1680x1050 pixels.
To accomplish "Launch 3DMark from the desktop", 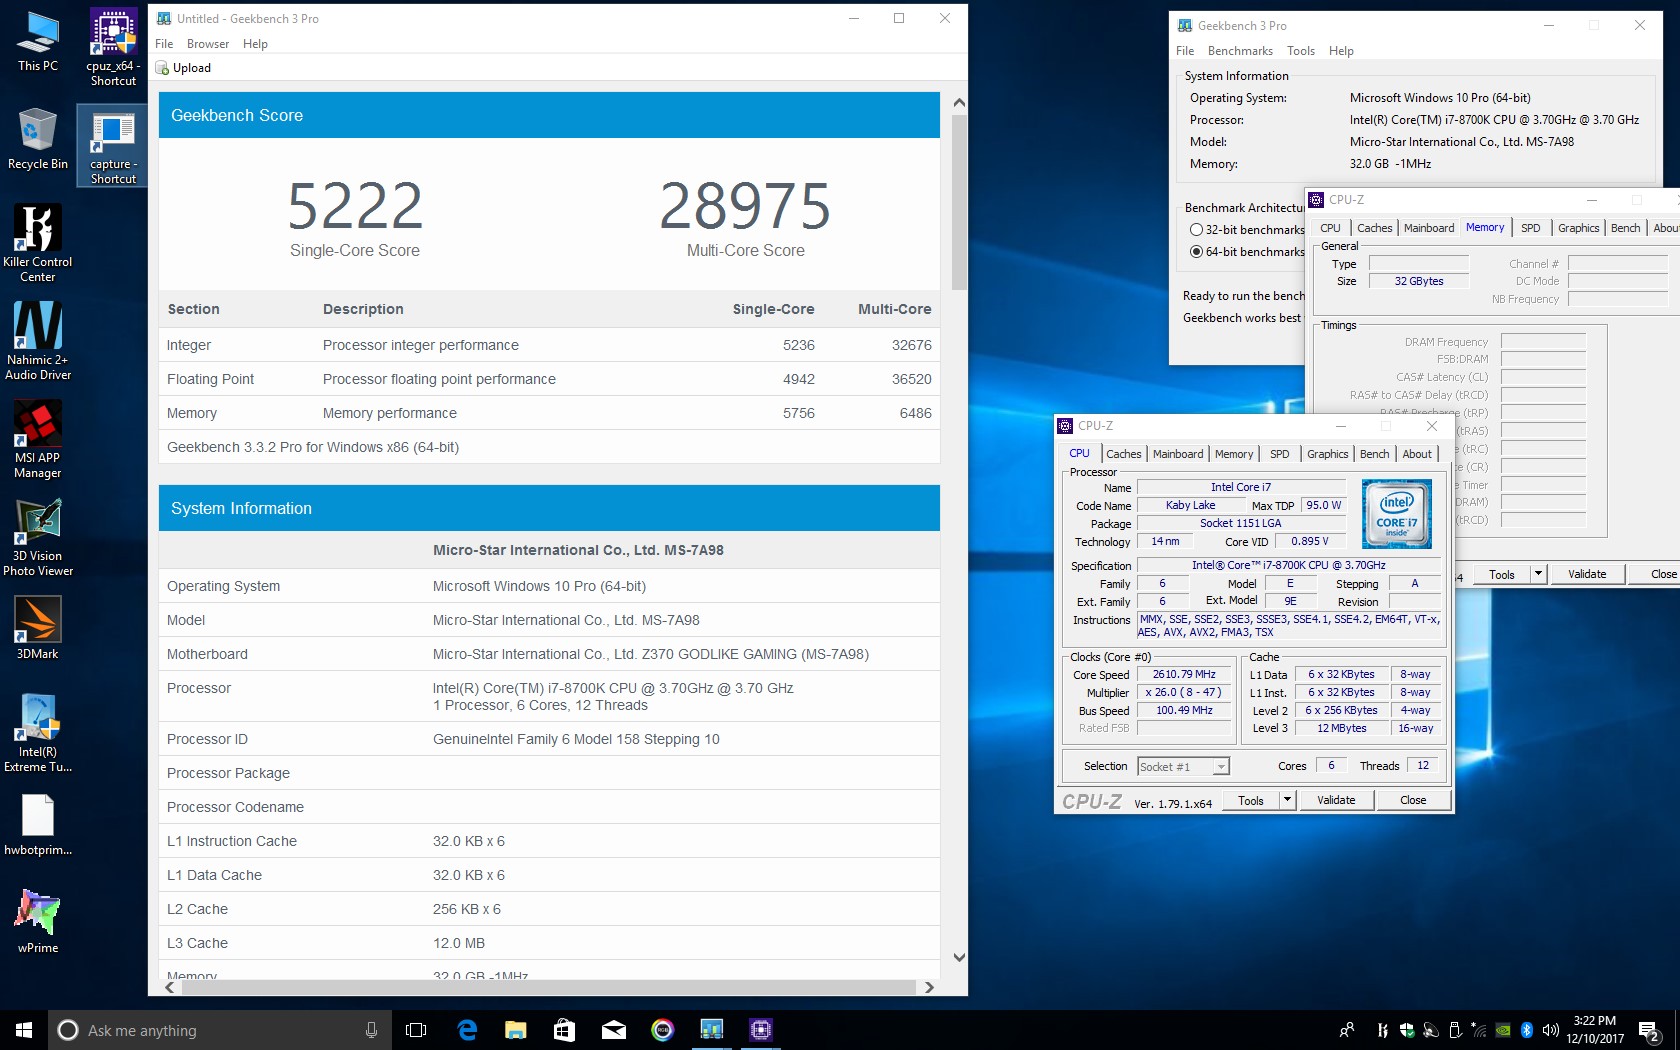I will (x=38, y=627).
